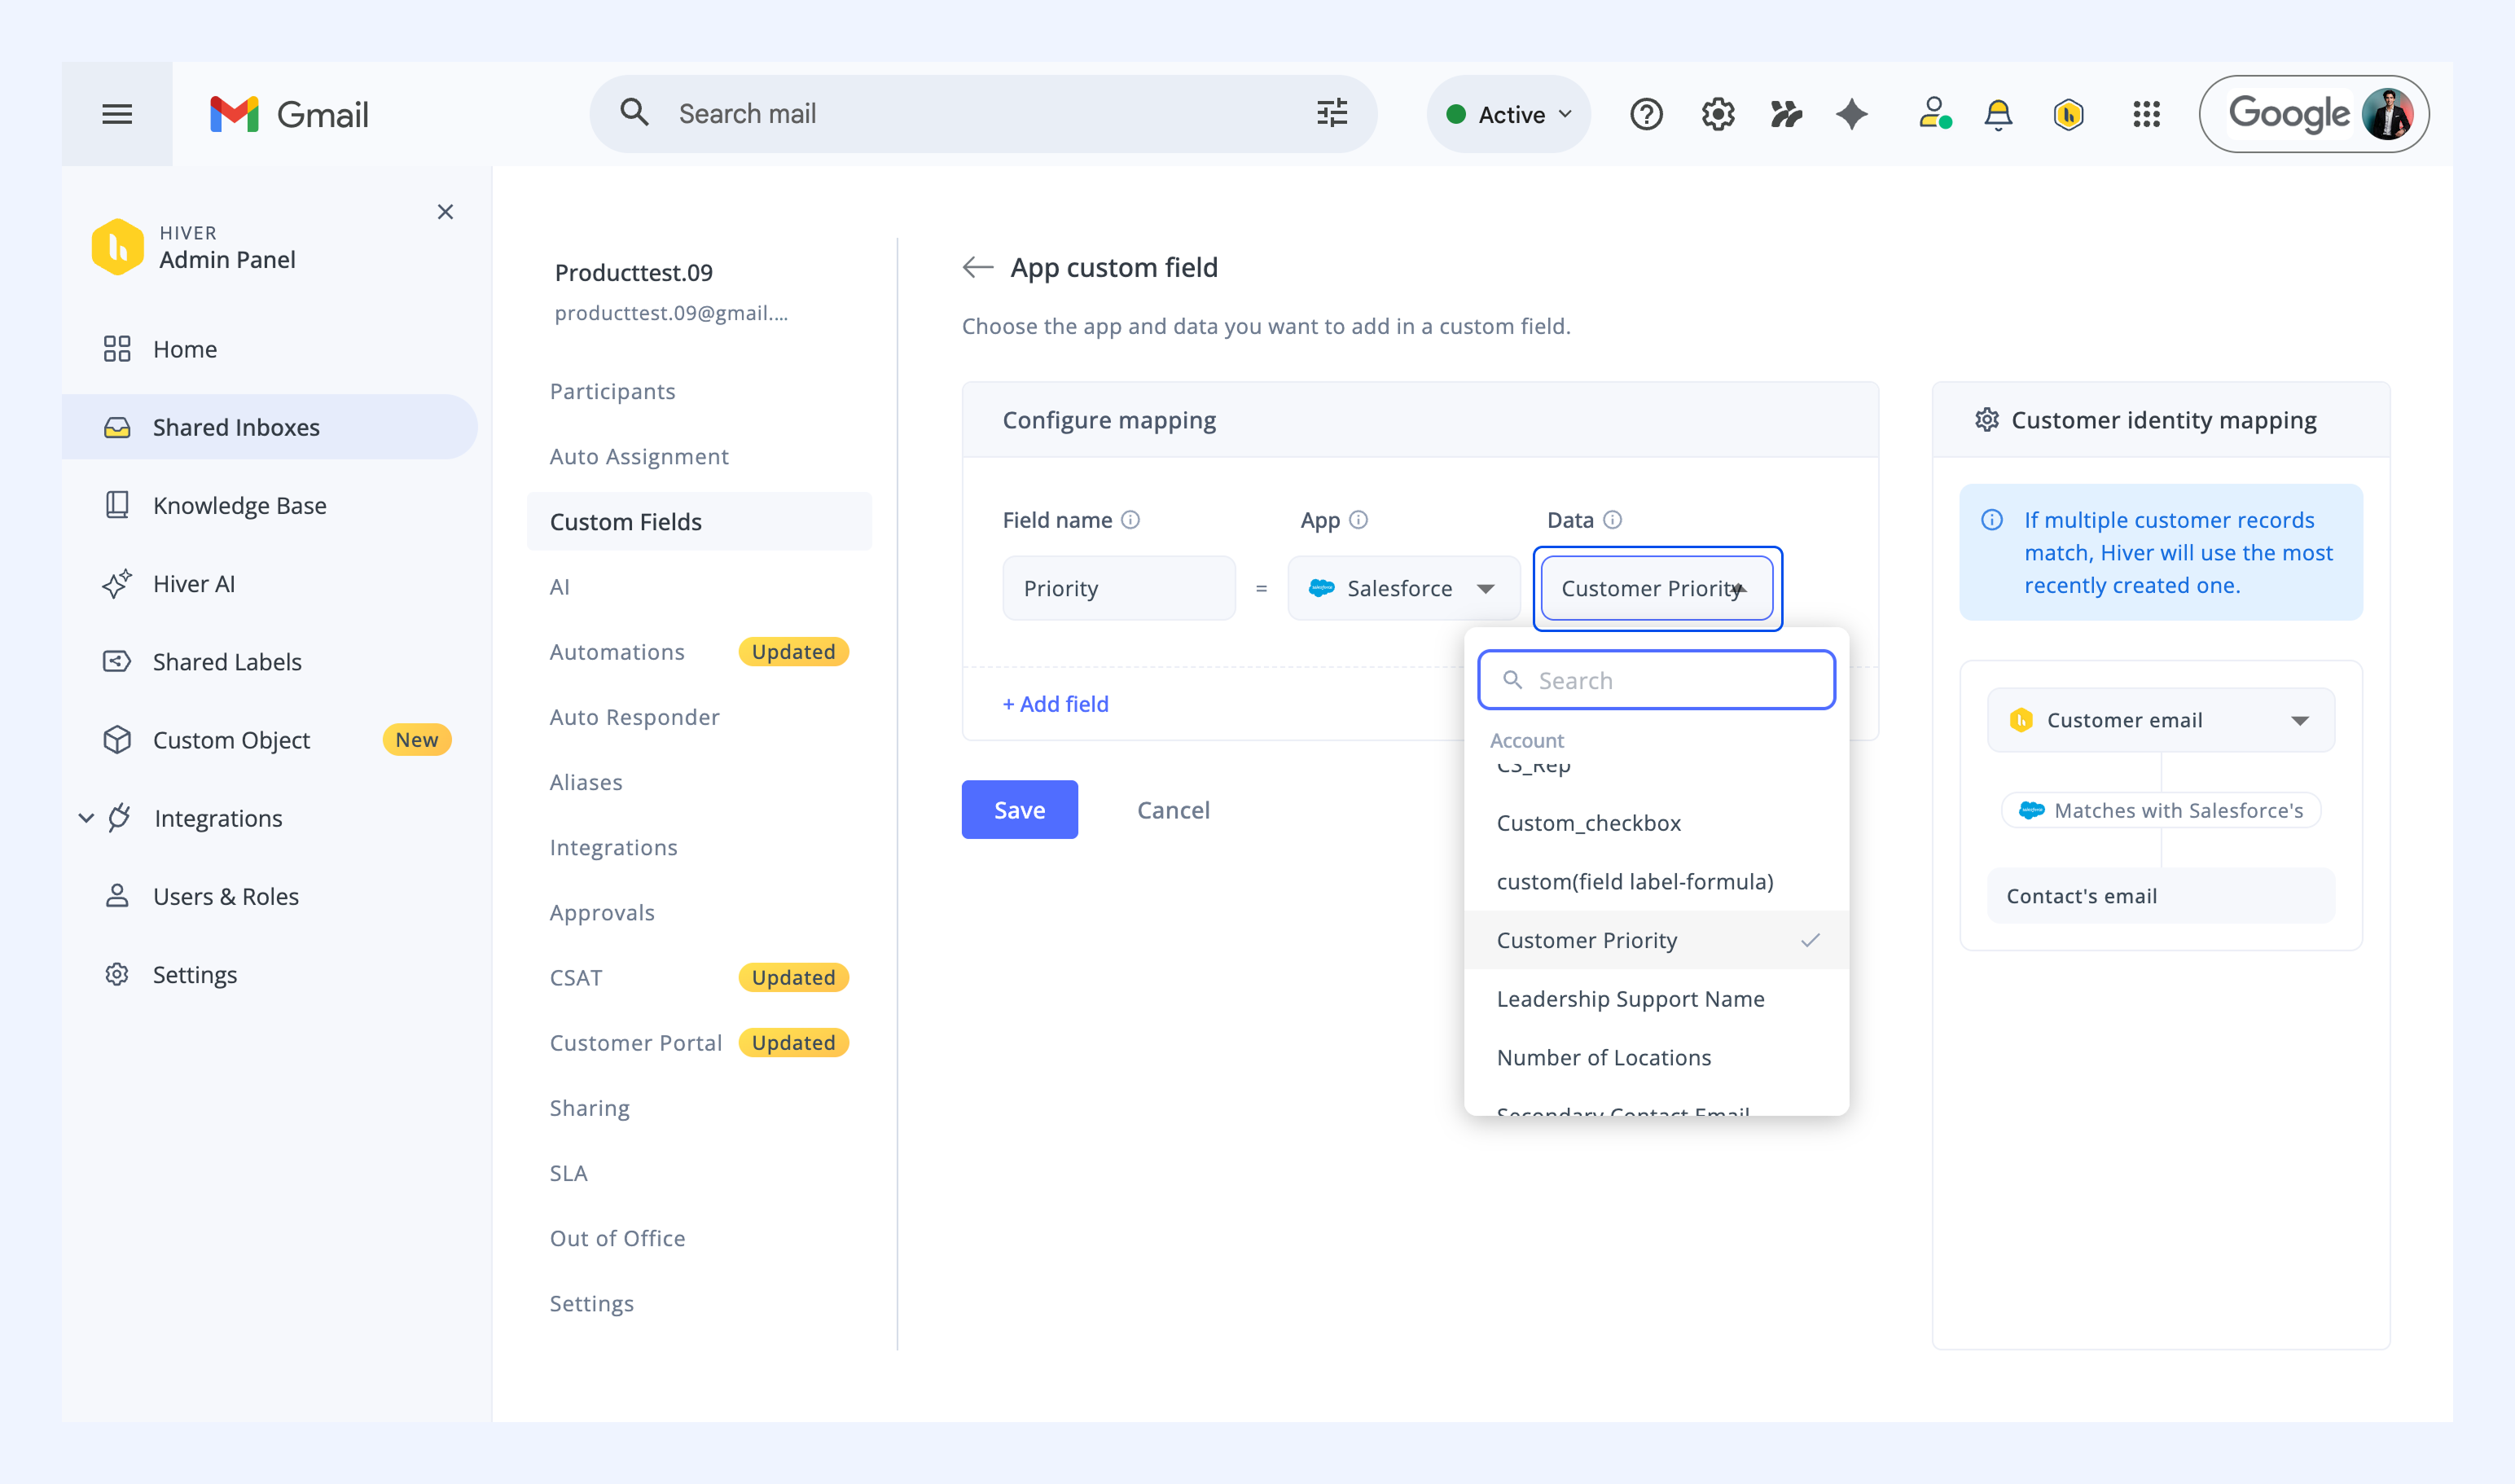
Task: Click the Shared Labels tag icon
Action: [117, 662]
